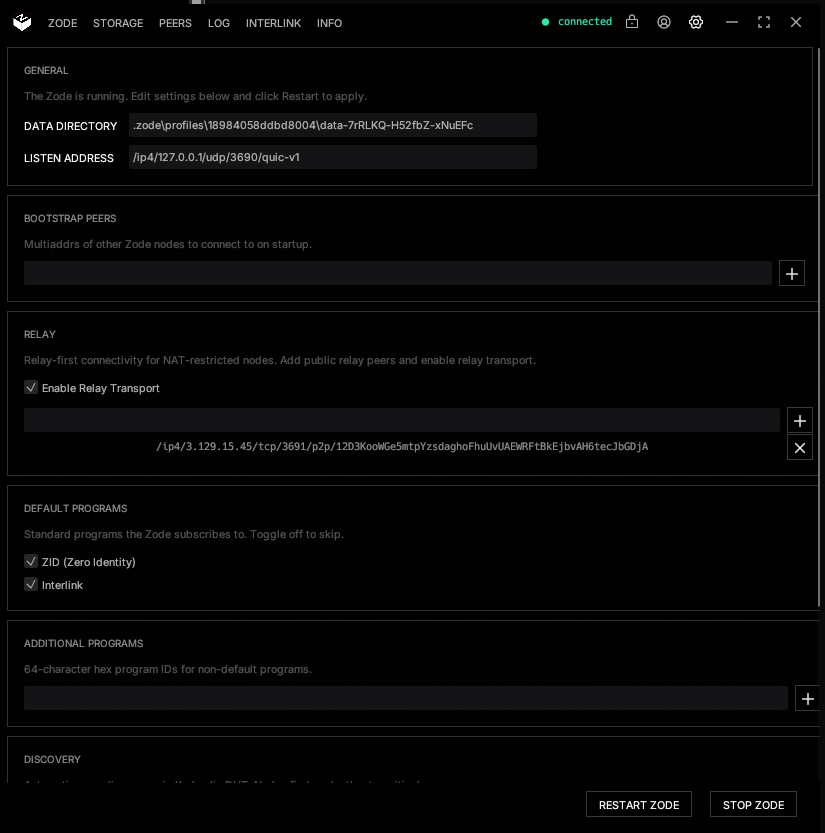Click 'The Zode is running' status message
The image size is (825, 833).
(195, 96)
